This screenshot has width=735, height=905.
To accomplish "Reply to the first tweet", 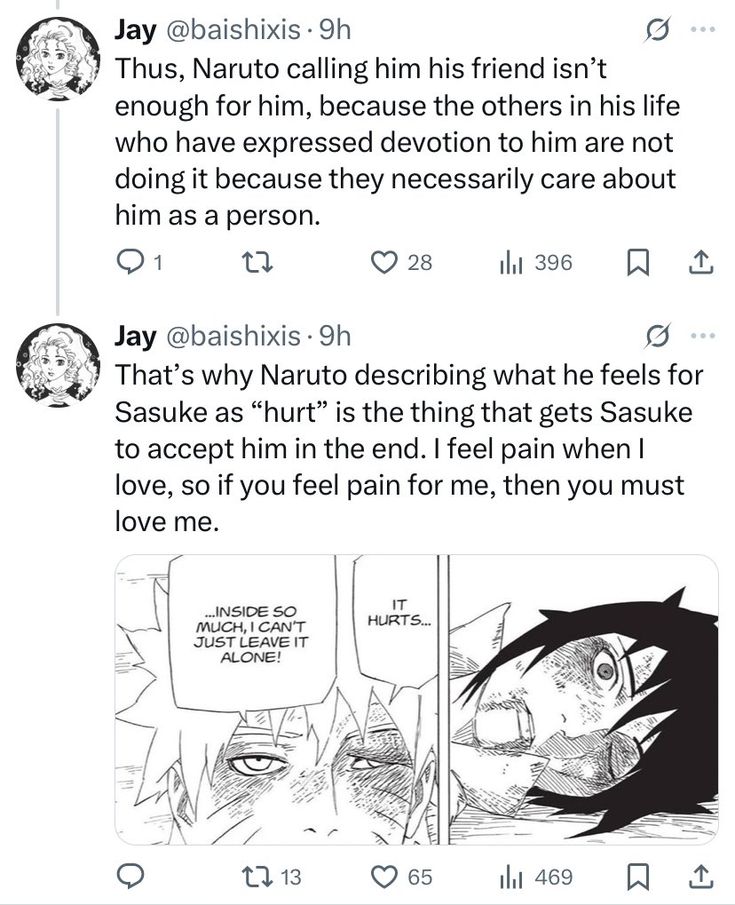I will tap(130, 262).
